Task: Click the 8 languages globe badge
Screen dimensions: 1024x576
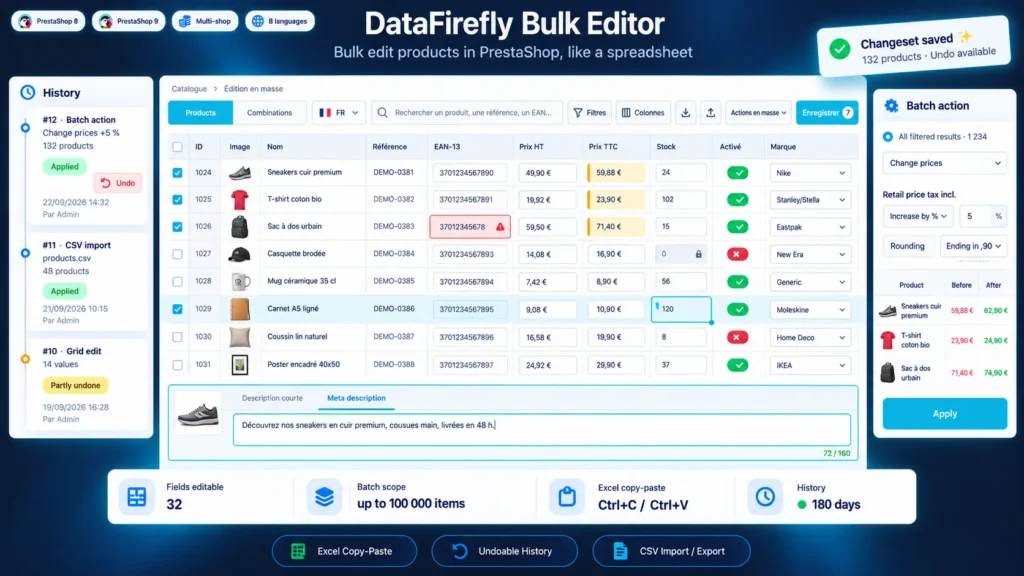Action: point(280,21)
